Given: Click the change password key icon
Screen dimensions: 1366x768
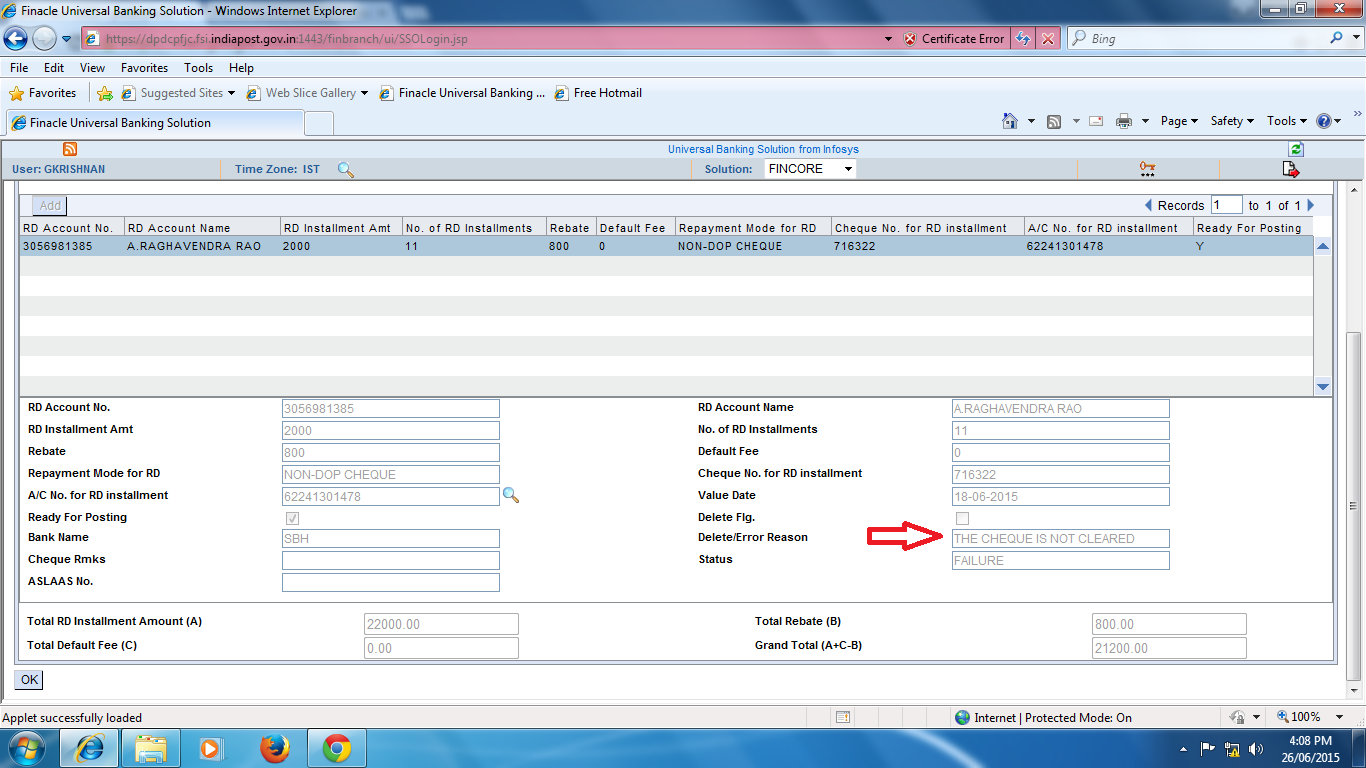Looking at the screenshot, I should tap(1146, 168).
